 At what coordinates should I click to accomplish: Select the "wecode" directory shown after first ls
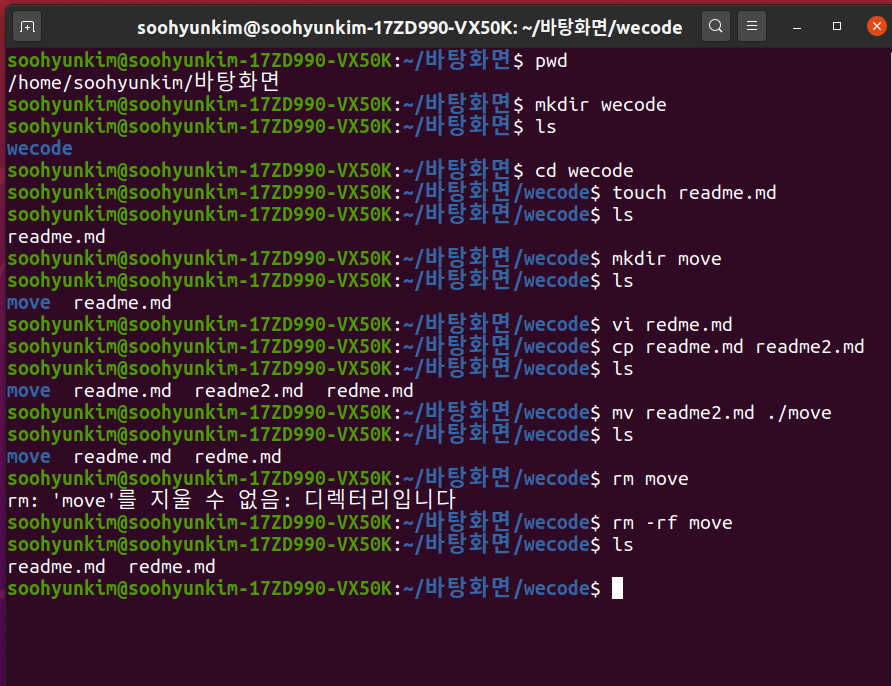pyautogui.click(x=38, y=148)
